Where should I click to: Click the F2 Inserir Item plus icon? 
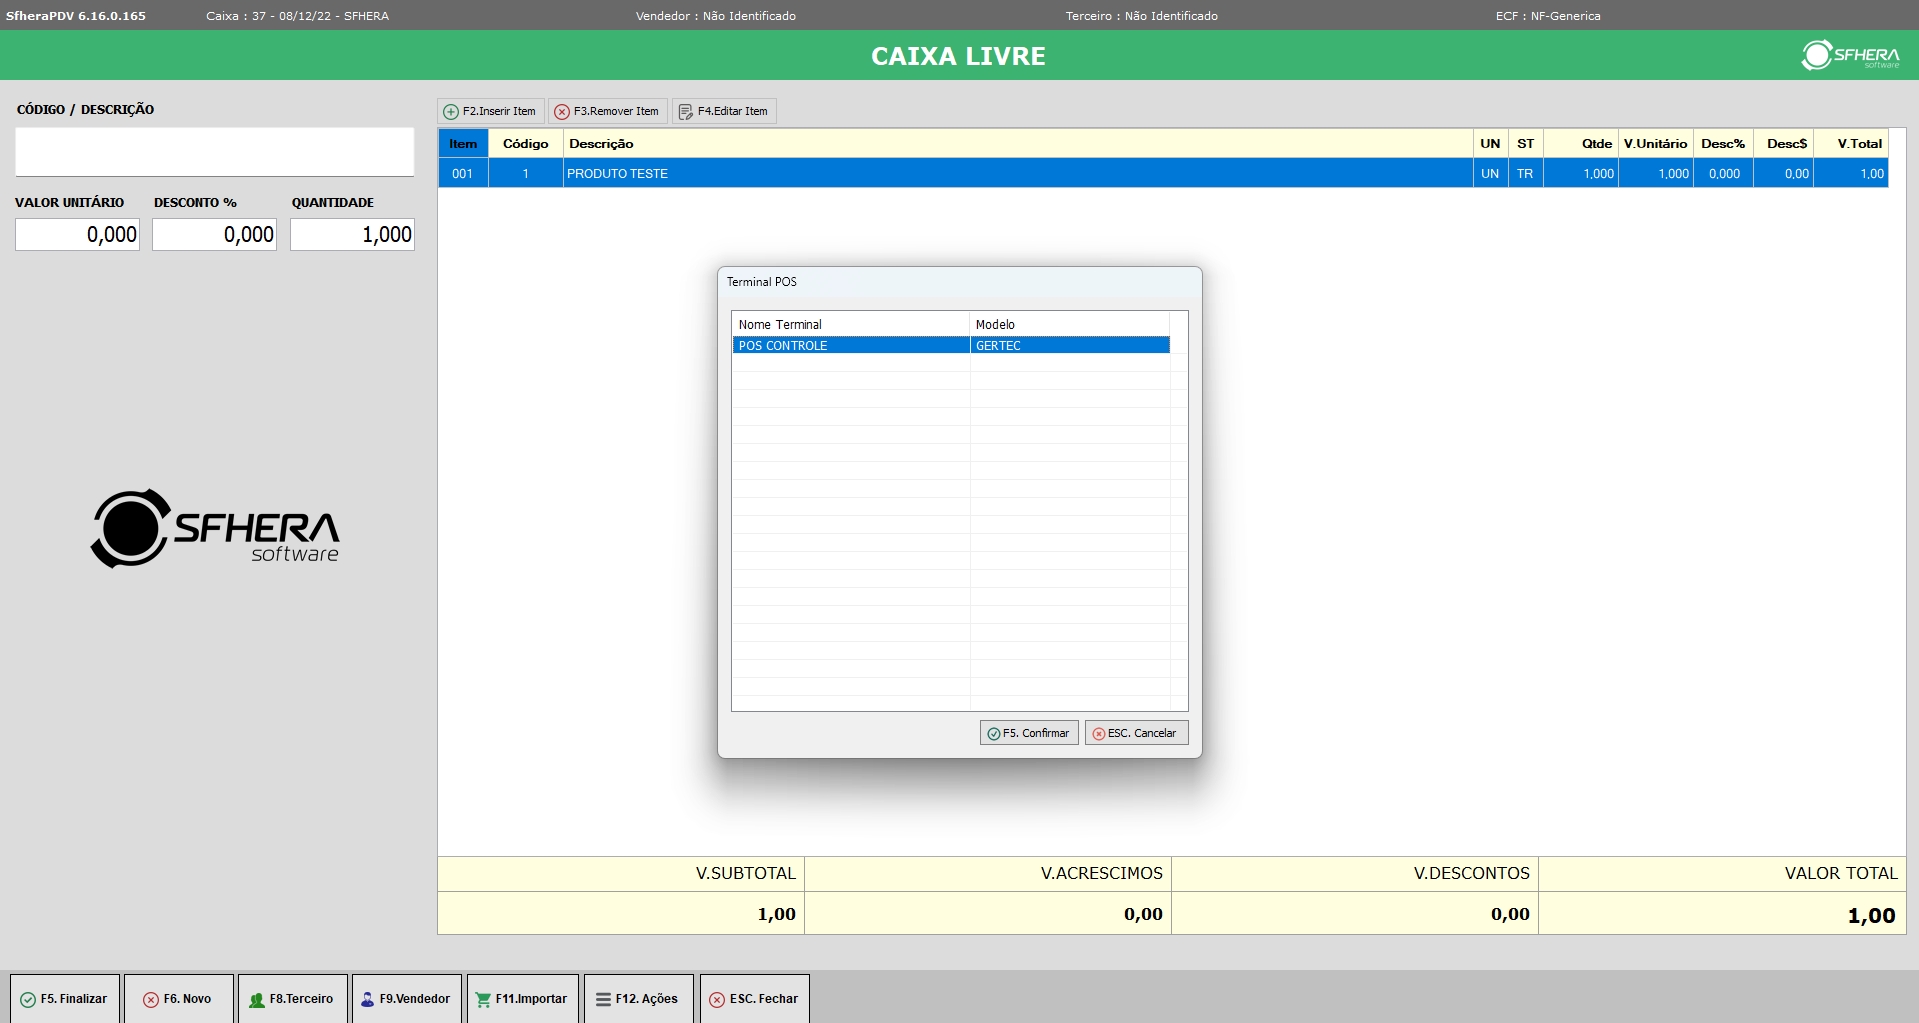tap(451, 112)
